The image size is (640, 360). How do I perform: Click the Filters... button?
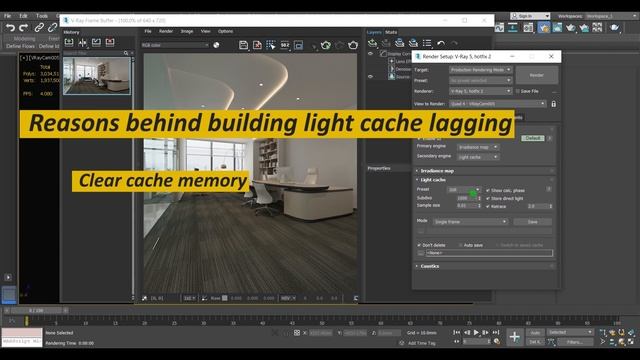[x=574, y=342]
